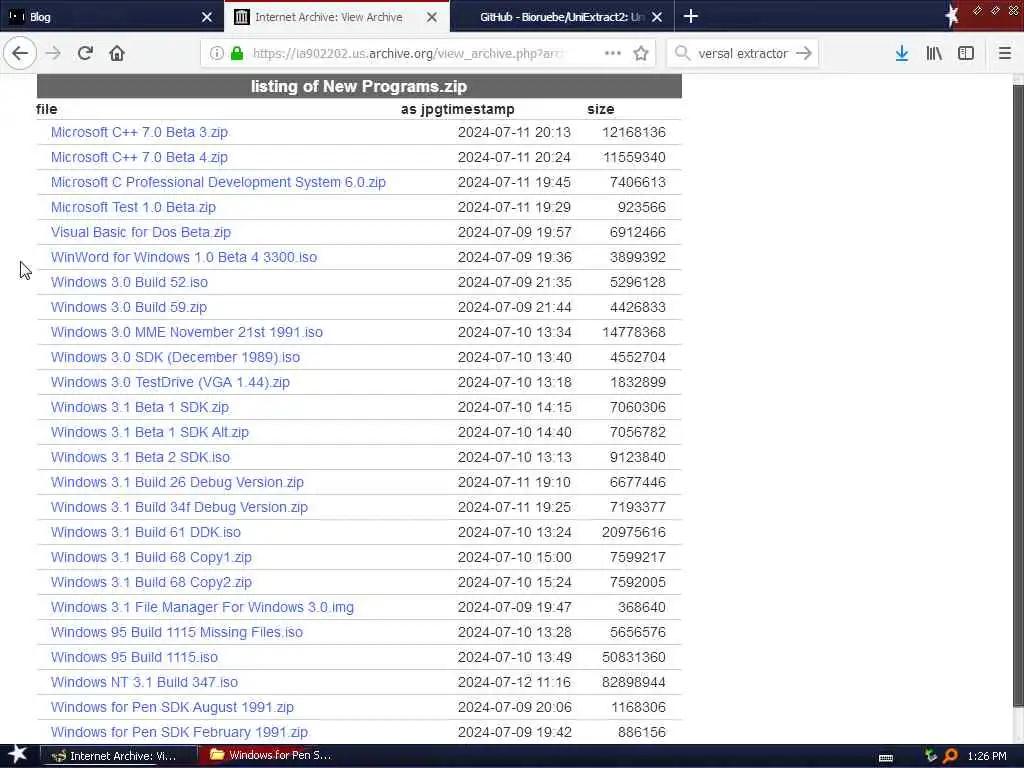This screenshot has width=1024, height=768.
Task: Open Windows 3.1 File Manager For Windows 3.0.img
Action: (x=202, y=607)
